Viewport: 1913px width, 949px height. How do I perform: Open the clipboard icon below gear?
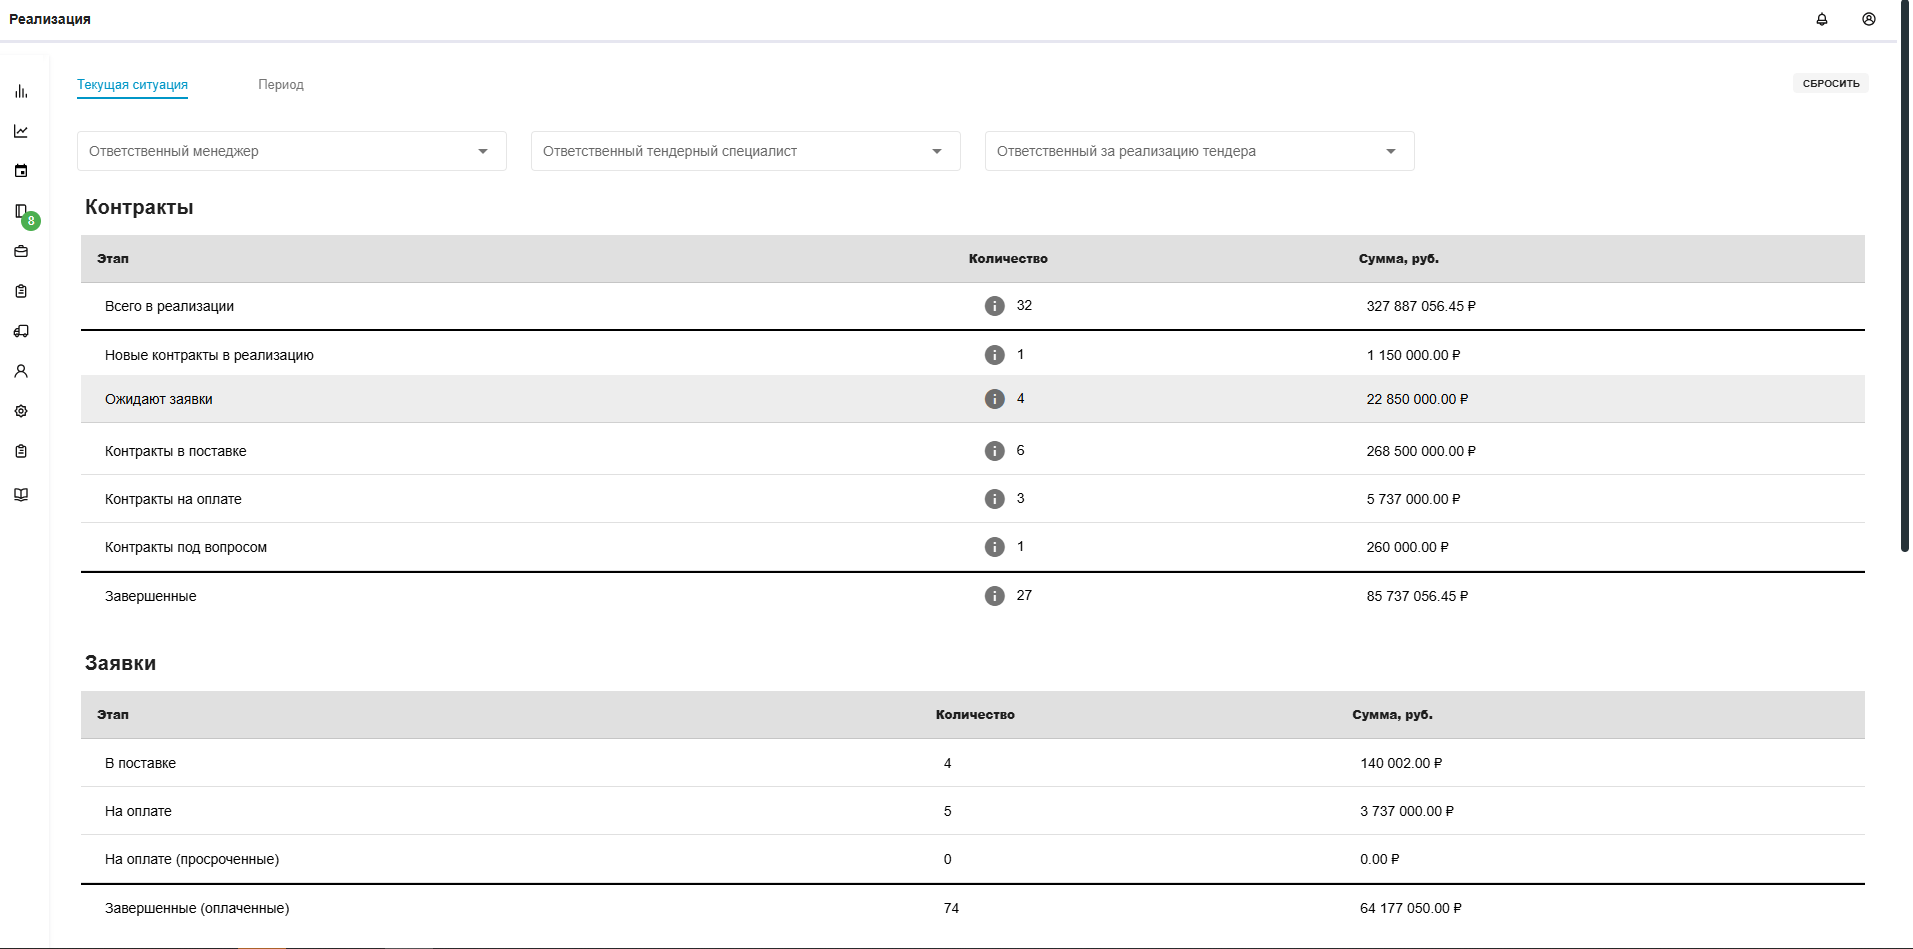click(21, 451)
